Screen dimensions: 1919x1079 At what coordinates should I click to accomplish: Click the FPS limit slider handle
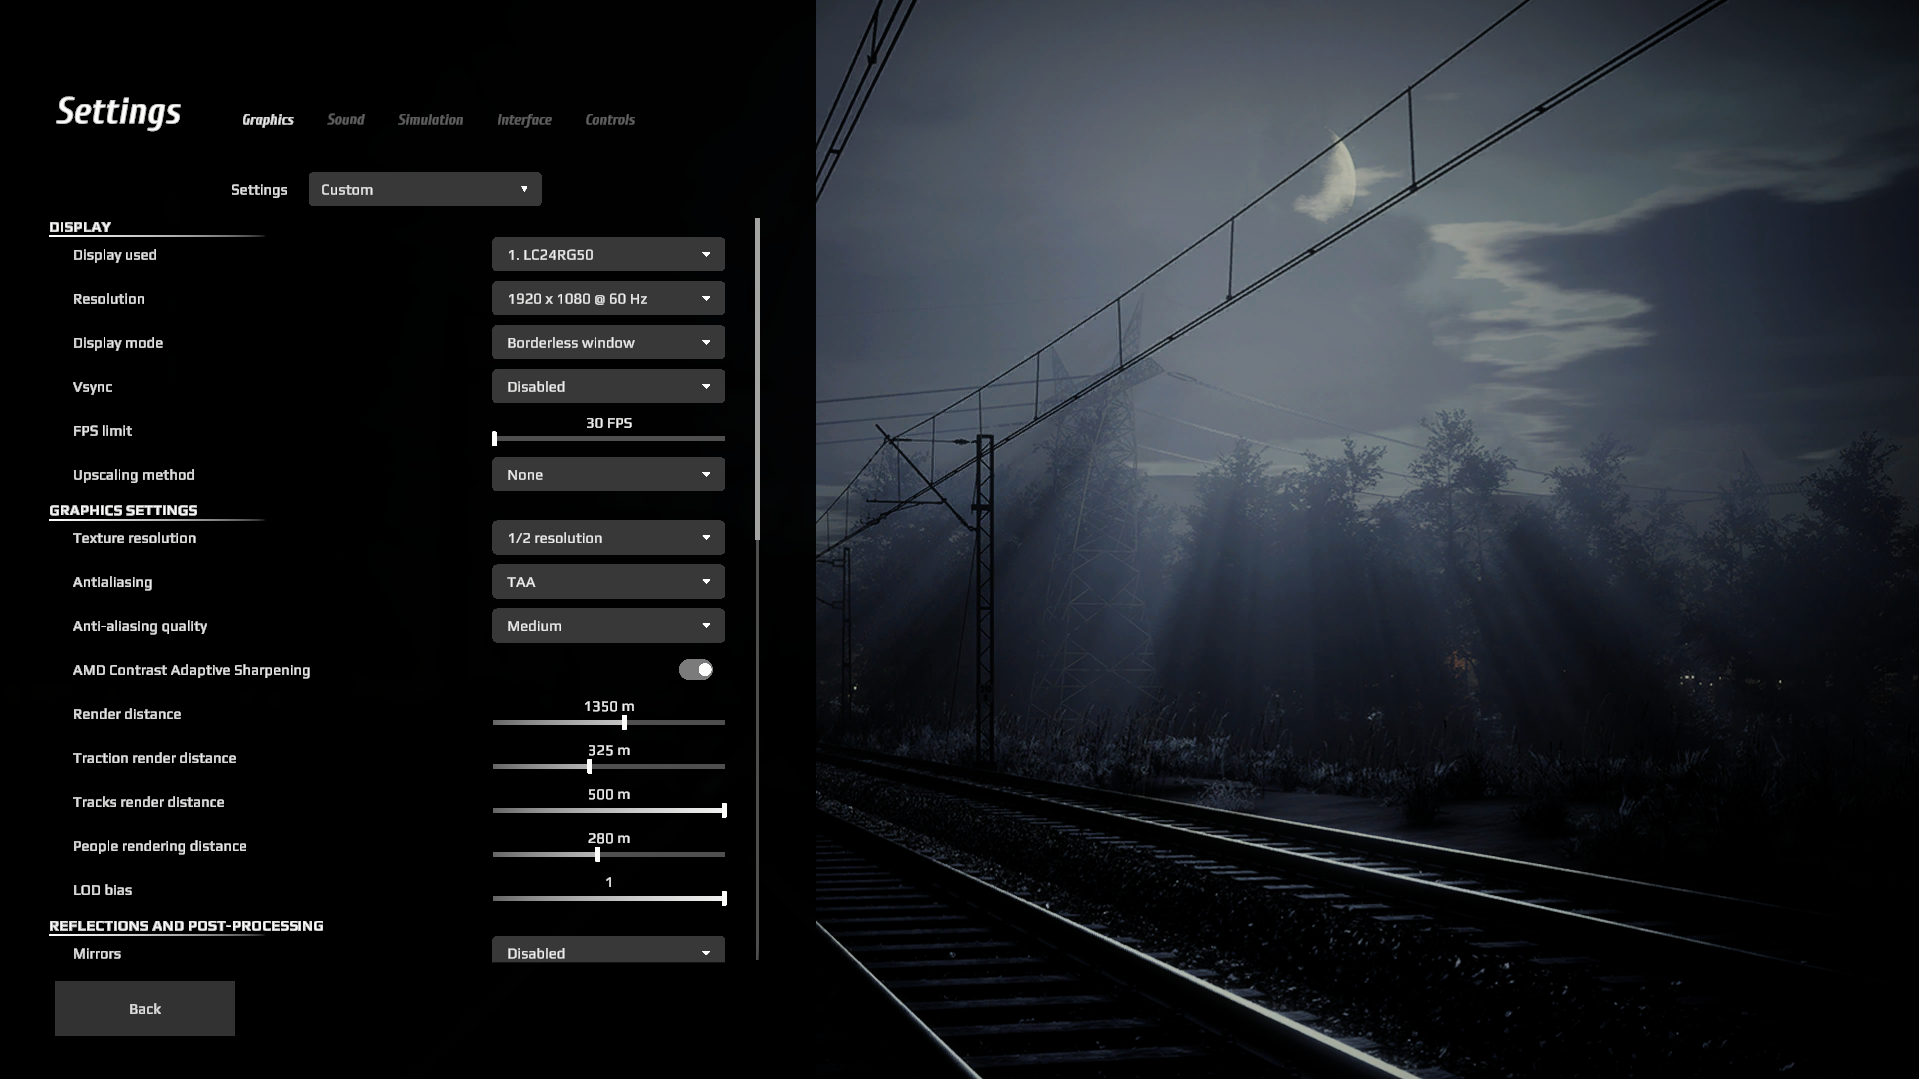[495, 439]
